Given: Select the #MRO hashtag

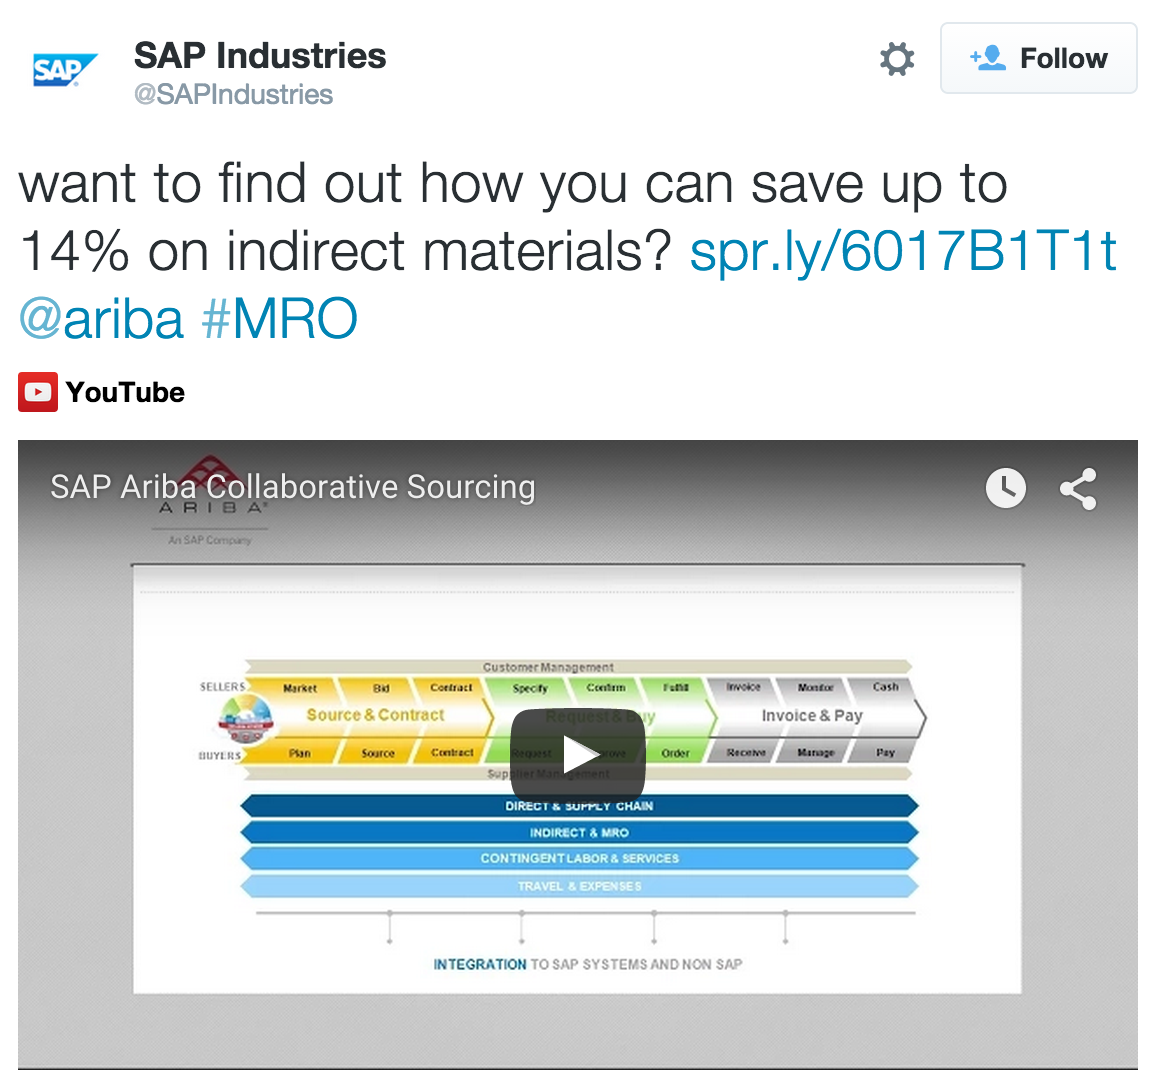Looking at the screenshot, I should point(279,319).
